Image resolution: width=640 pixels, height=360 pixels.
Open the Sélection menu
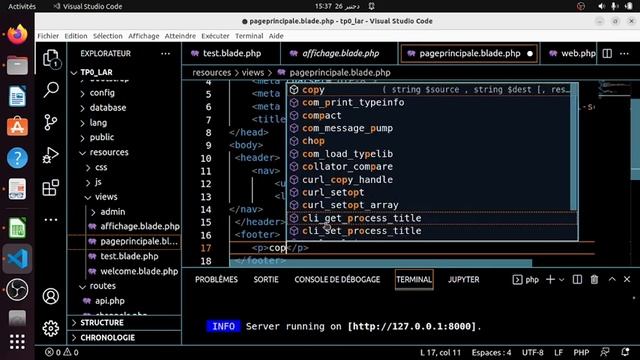pos(108,36)
